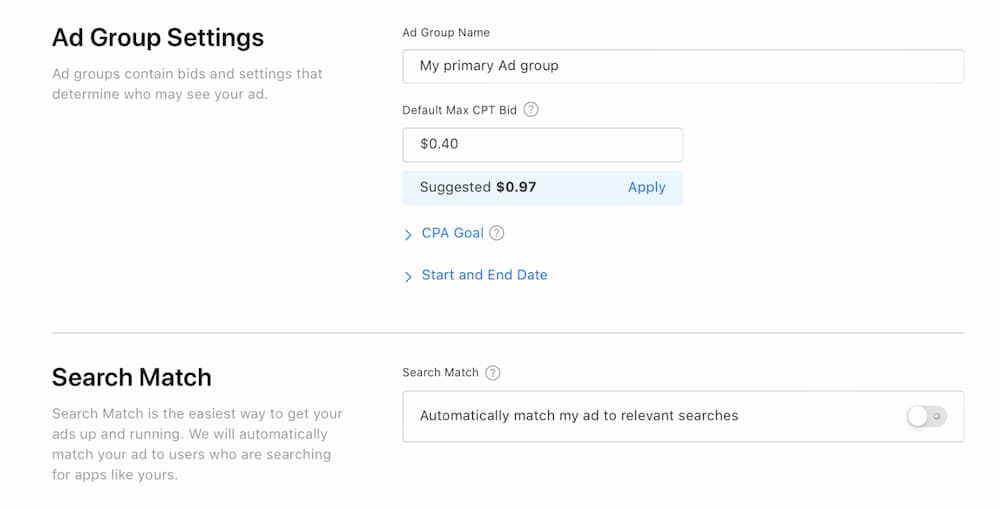This screenshot has height=510, width=1000.
Task: Click the Default Max CPT Bid label text
Action: point(459,110)
